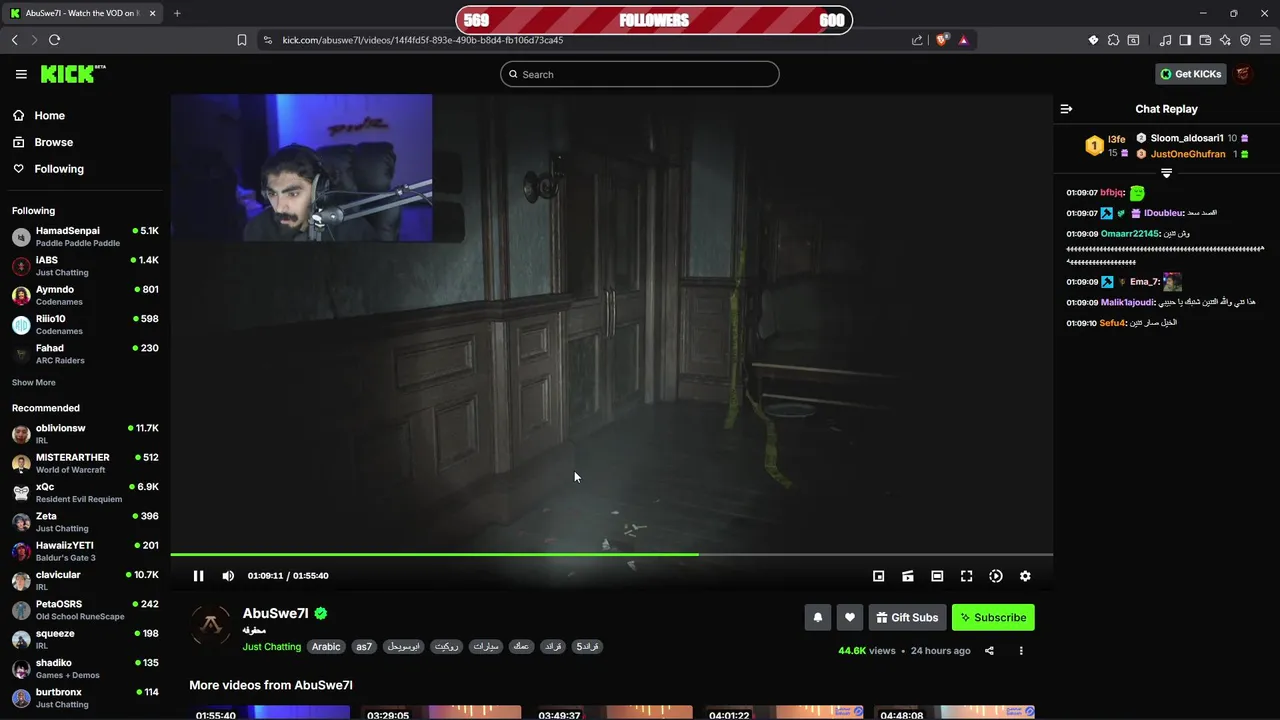Open browser main hamburger menu
This screenshot has width=1280, height=720.
[x=1265, y=40]
